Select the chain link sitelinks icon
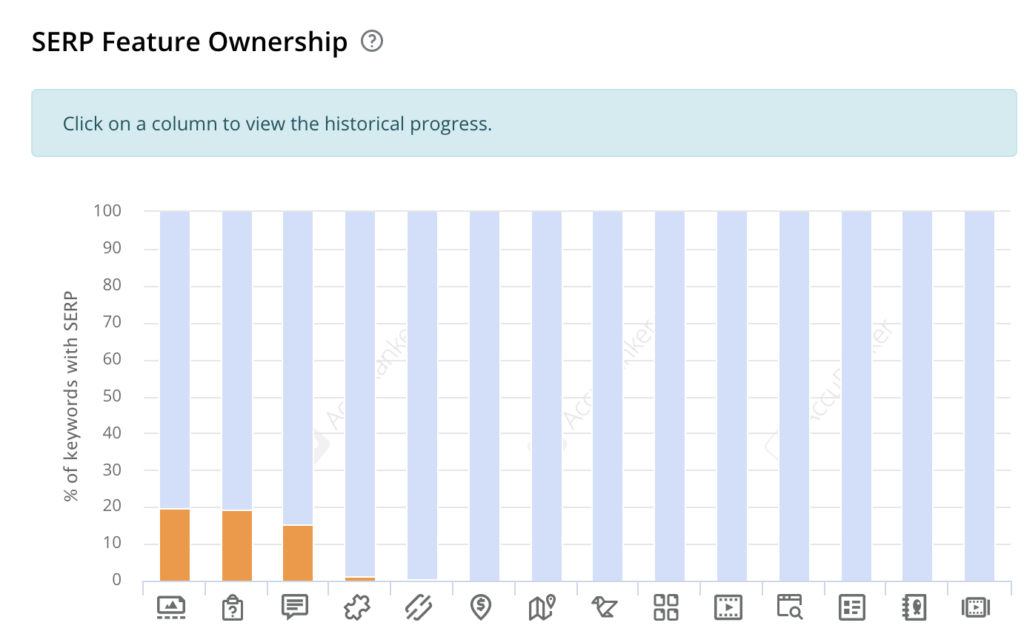1024x634 pixels. click(418, 608)
